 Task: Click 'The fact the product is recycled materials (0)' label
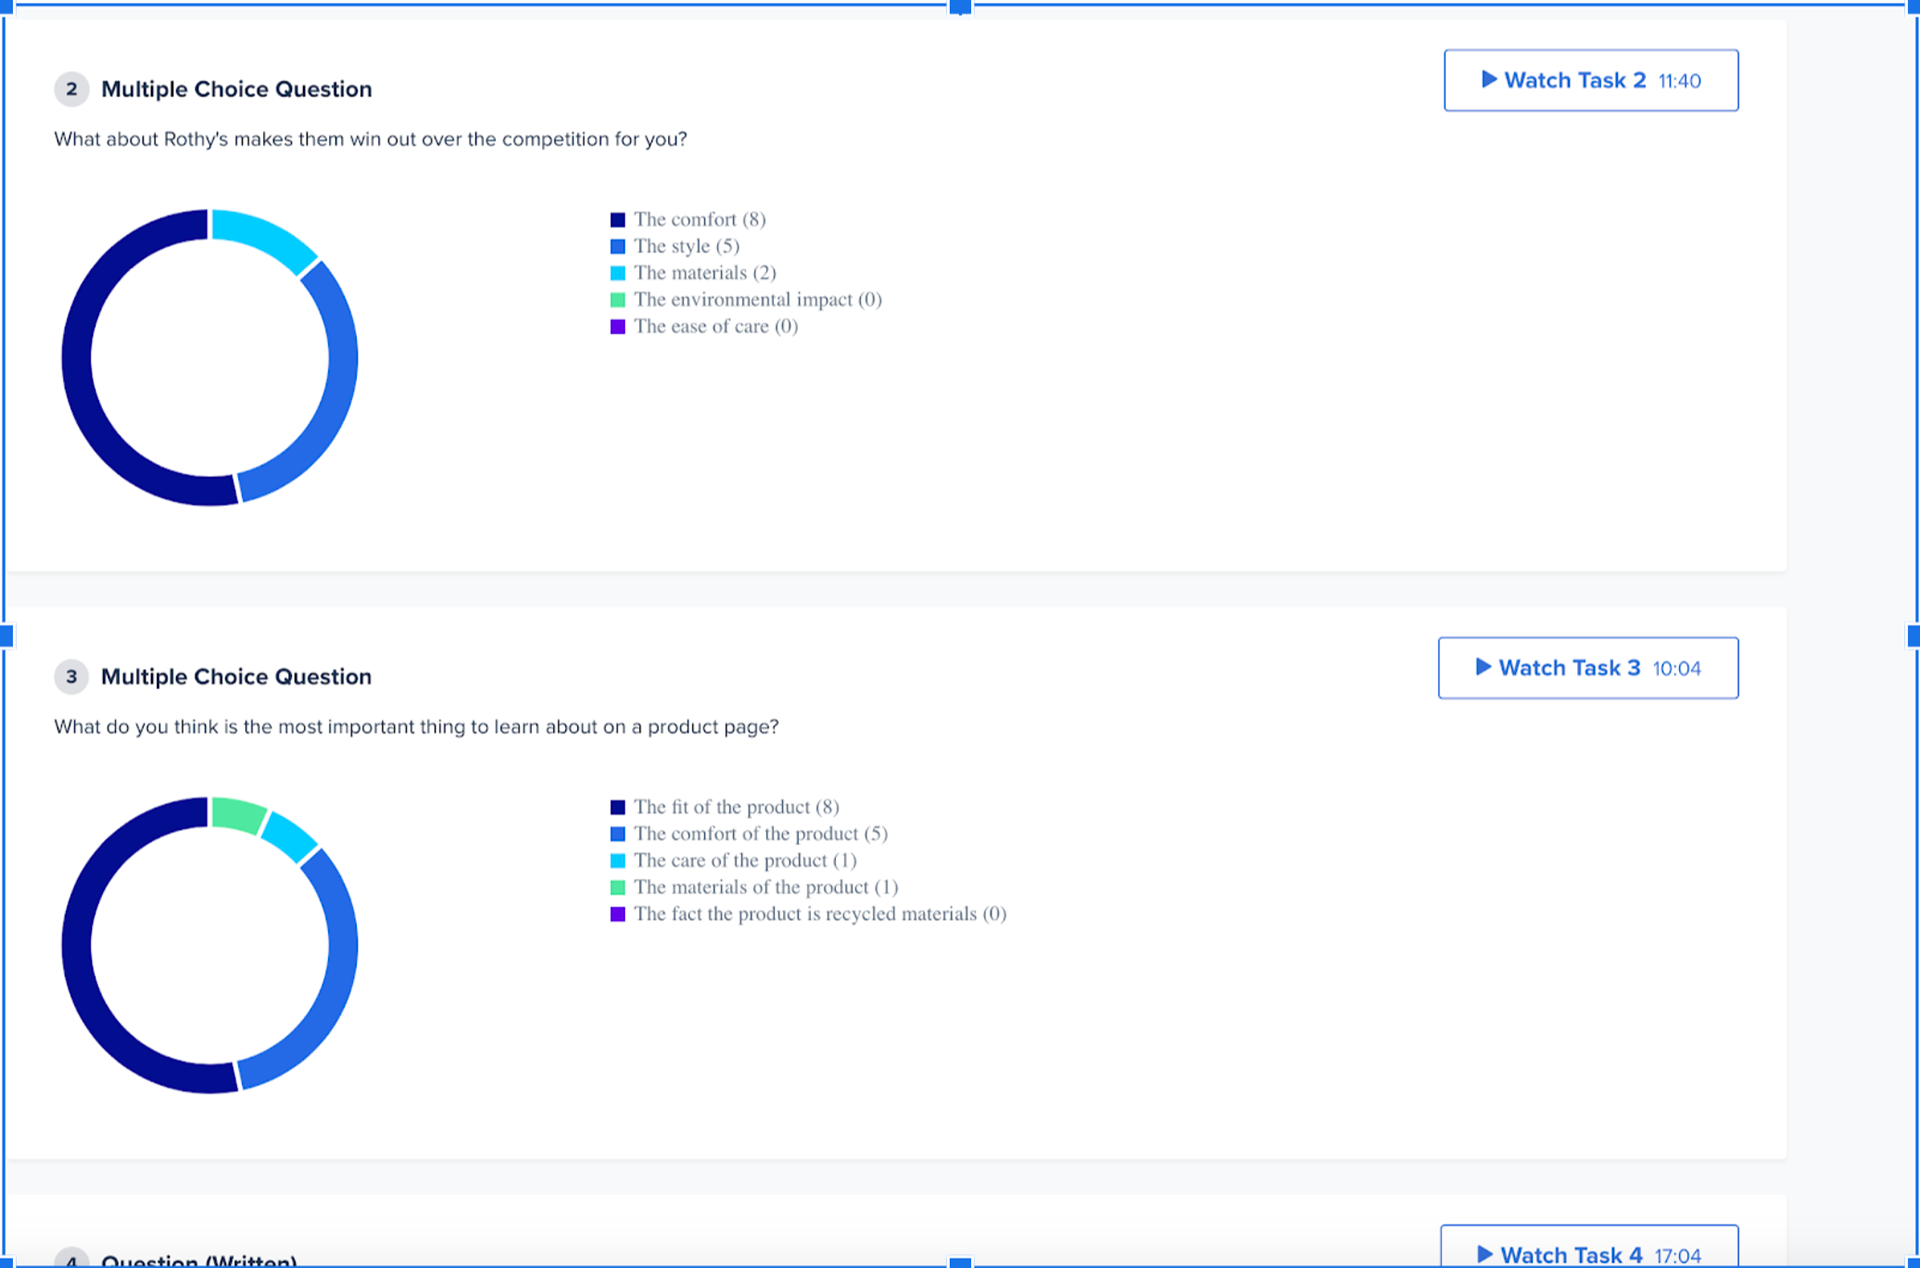820,914
